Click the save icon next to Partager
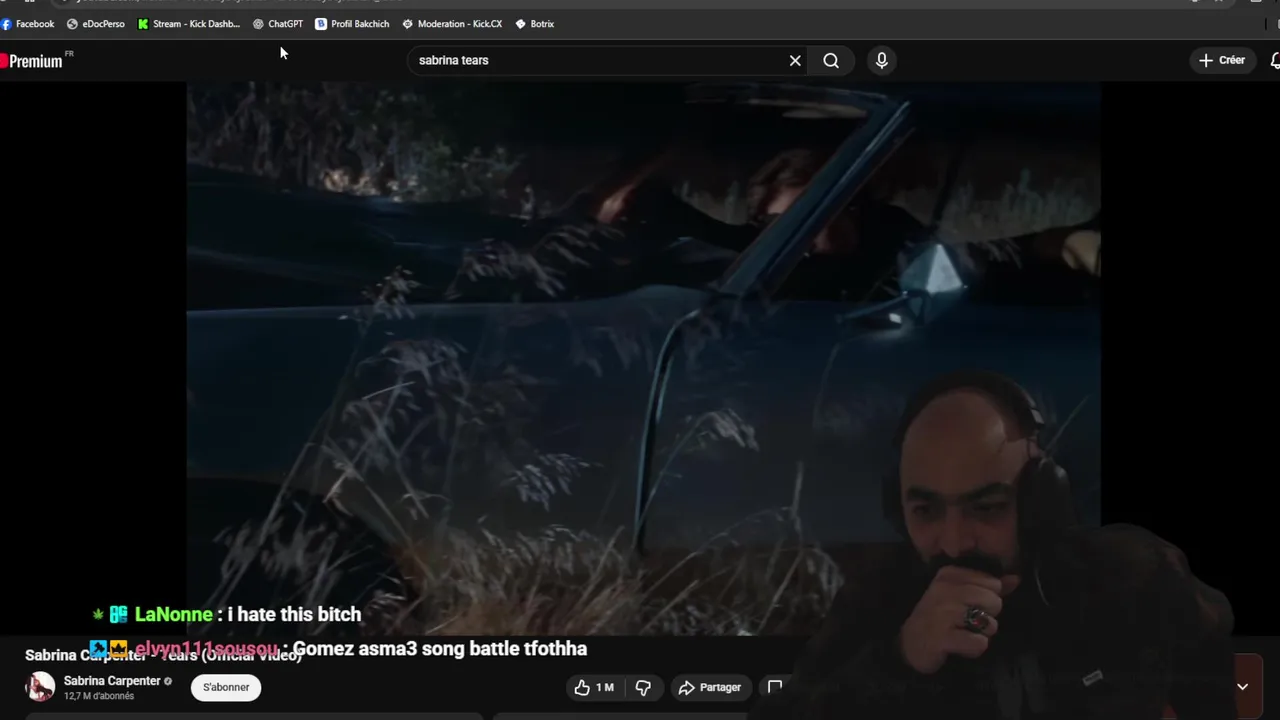The height and width of the screenshot is (720, 1280). point(775,687)
